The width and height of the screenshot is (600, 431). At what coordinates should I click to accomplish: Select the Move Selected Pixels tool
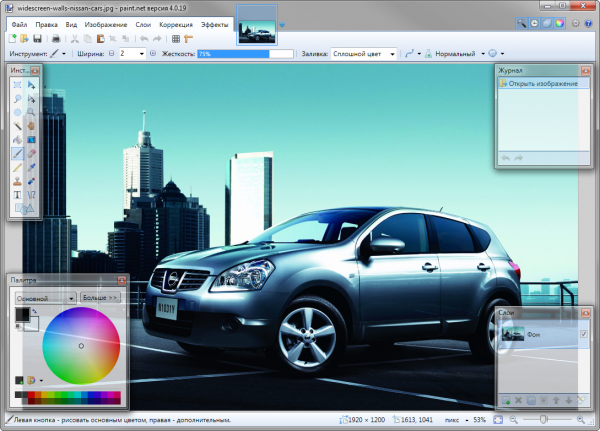tap(31, 85)
